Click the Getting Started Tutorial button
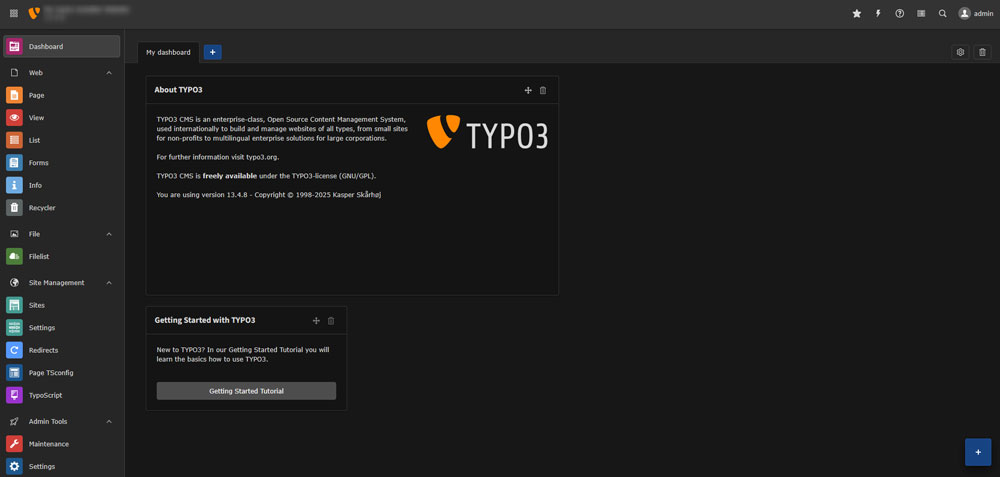The height and width of the screenshot is (477, 1000). pyautogui.click(x=246, y=391)
